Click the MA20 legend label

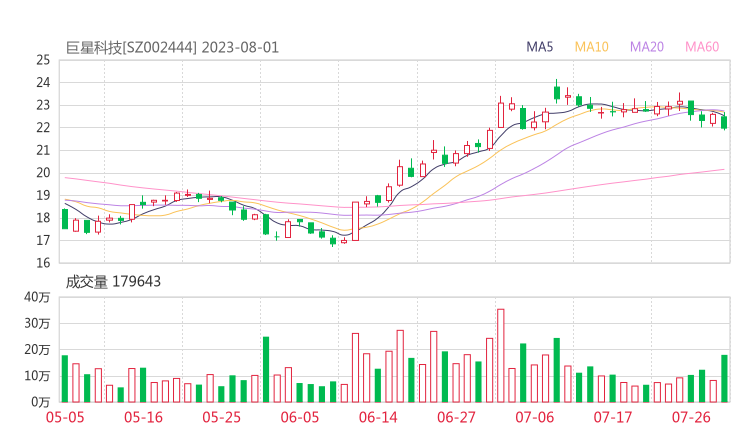(647, 47)
